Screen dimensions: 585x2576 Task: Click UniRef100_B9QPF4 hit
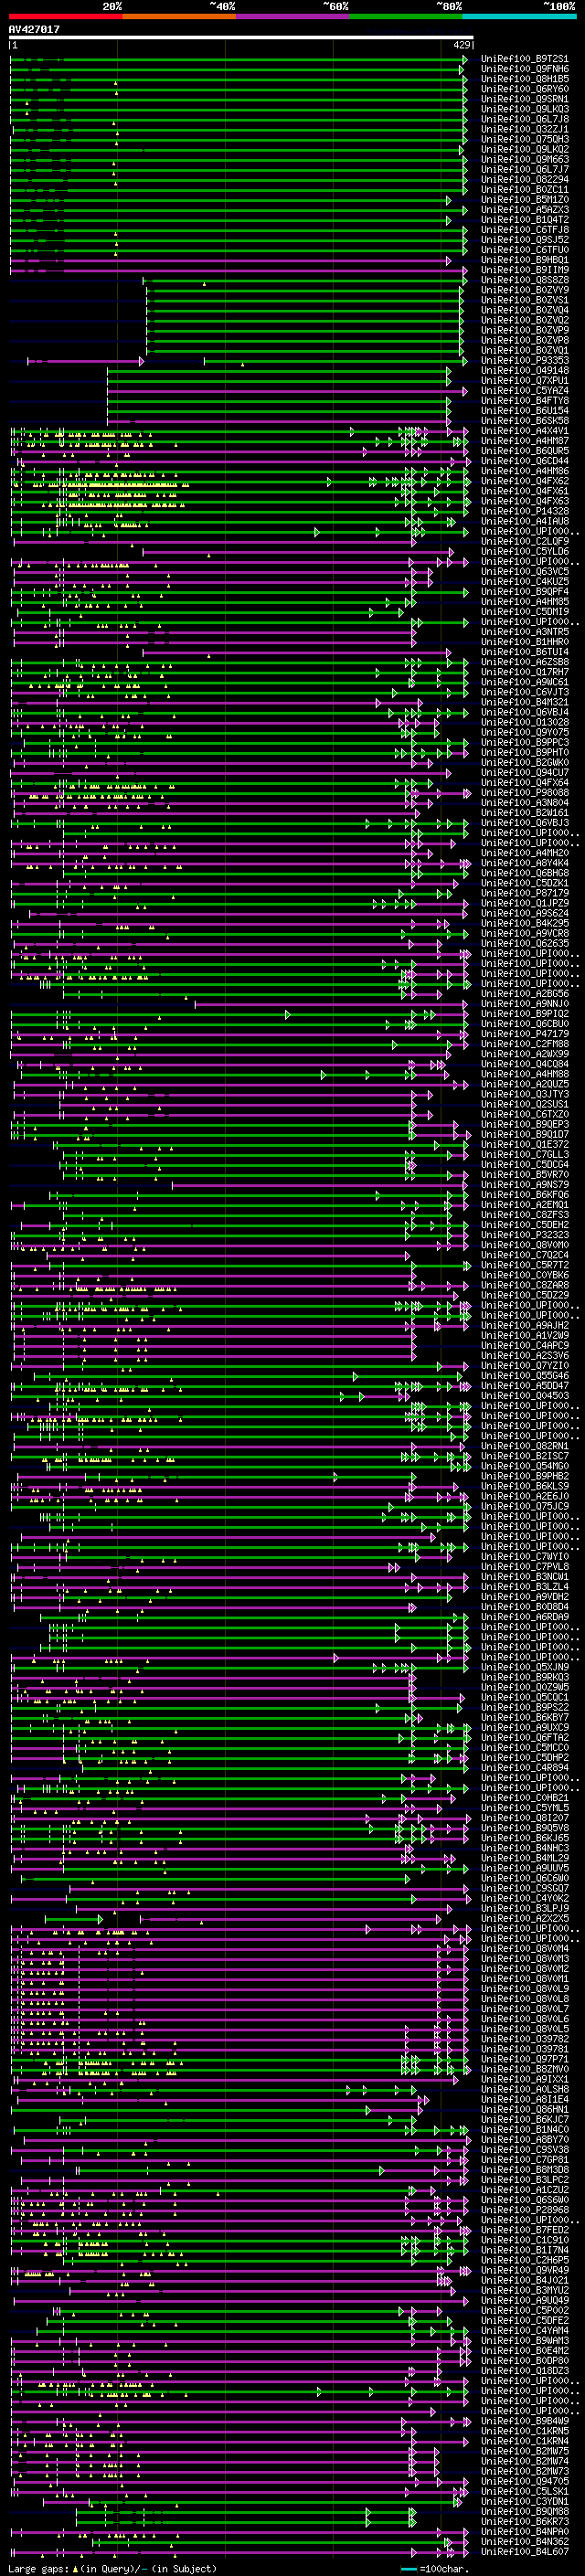pos(525,592)
